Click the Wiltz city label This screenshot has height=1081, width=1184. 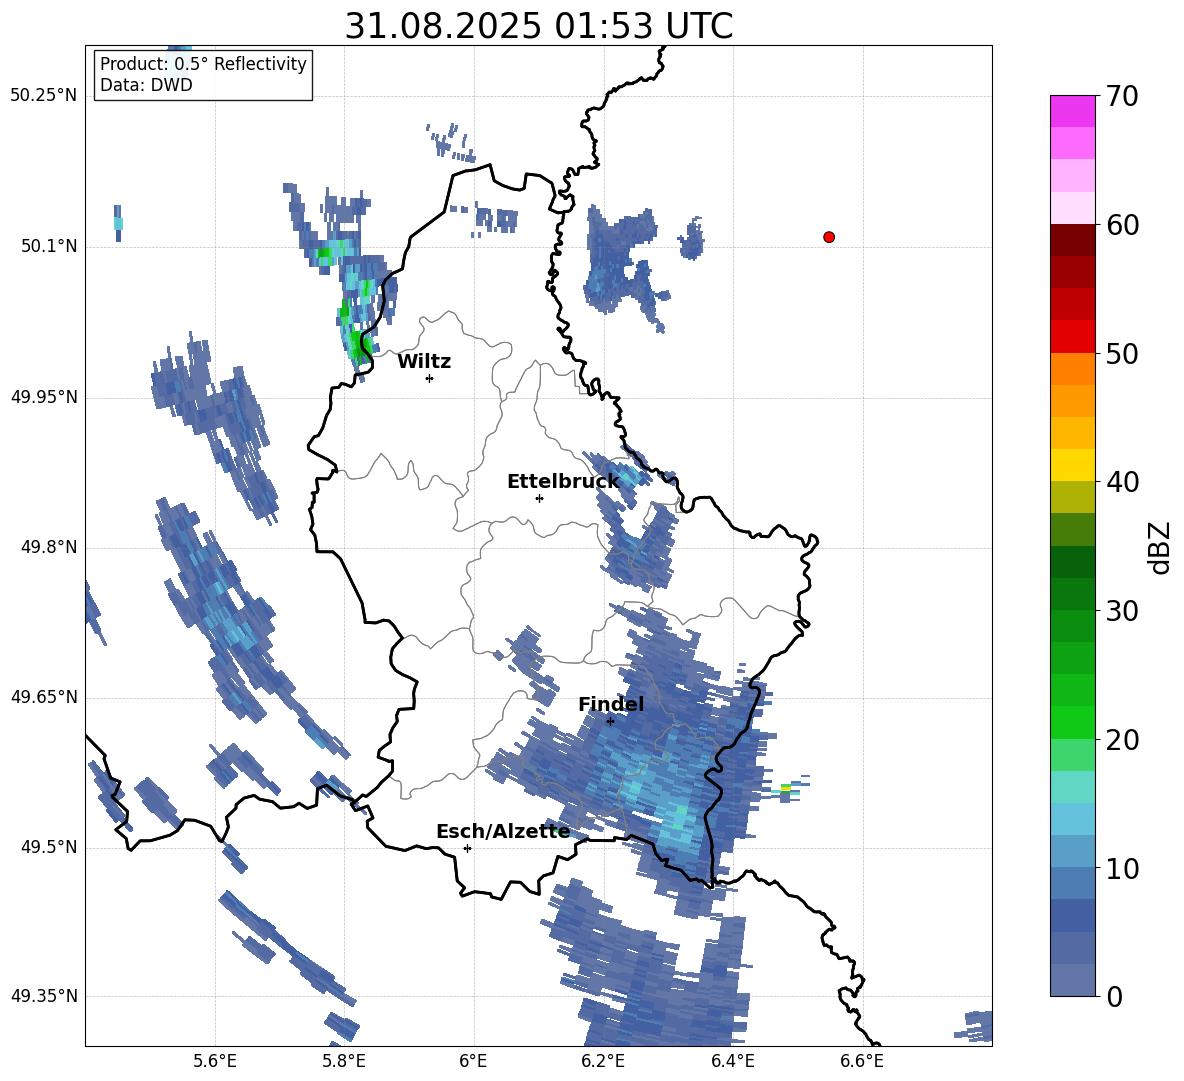(x=424, y=362)
